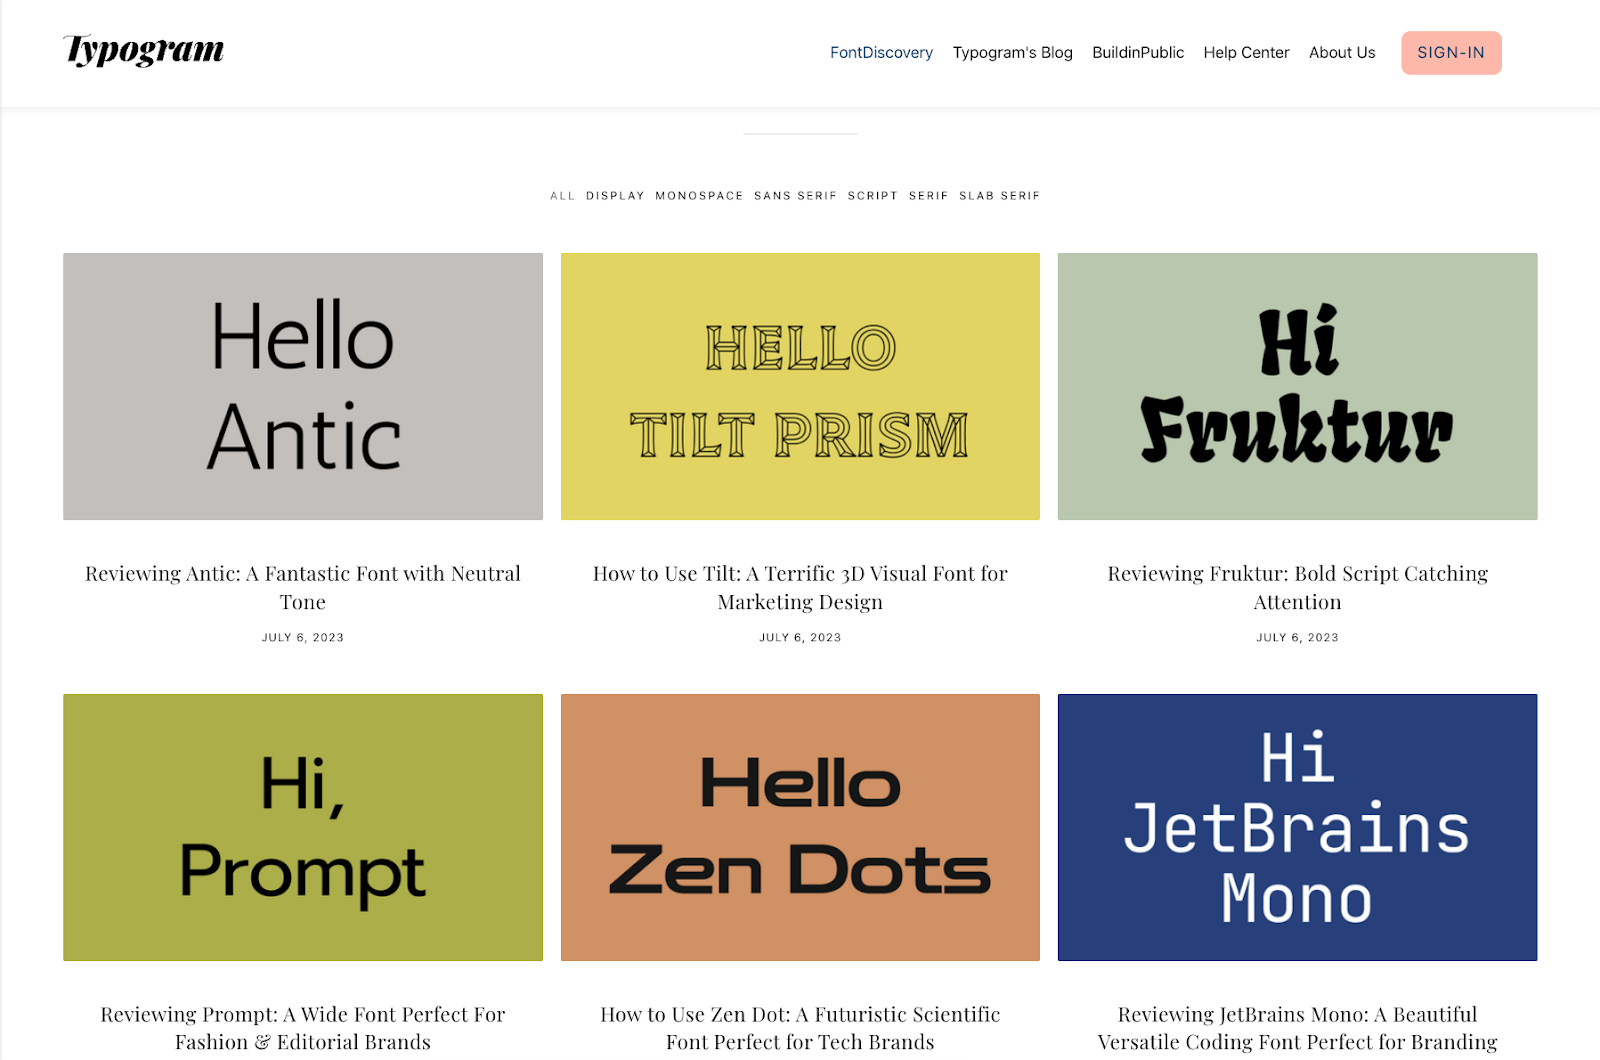Viewport: 1600px width, 1060px height.
Task: Filter fonts by MONOSPACE category
Action: coord(699,195)
